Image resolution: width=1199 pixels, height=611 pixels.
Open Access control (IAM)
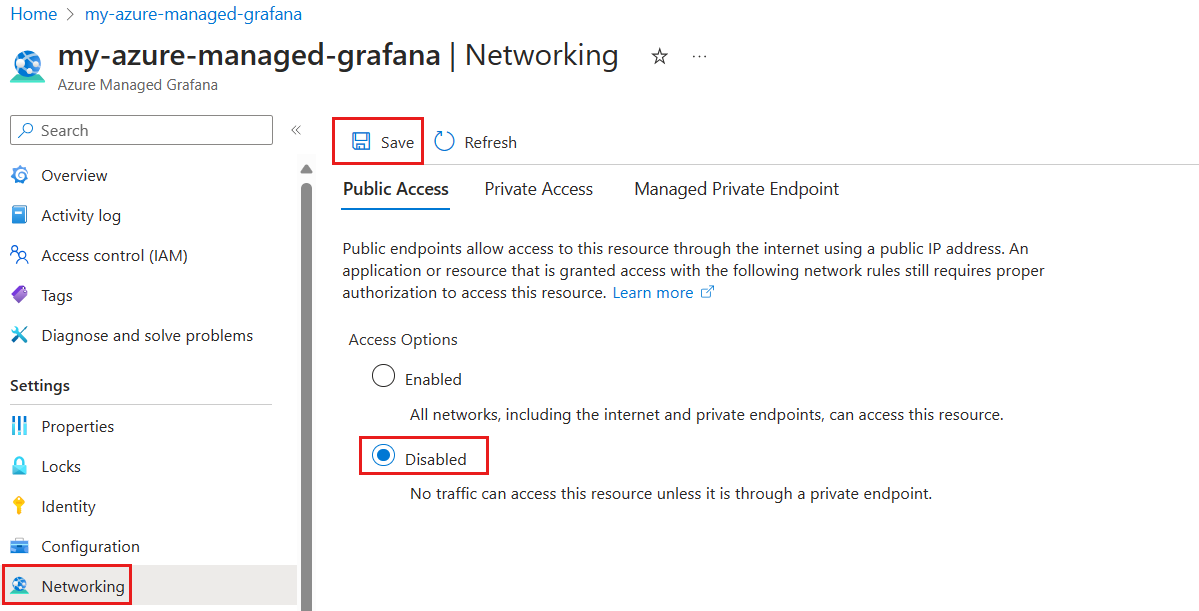112,255
